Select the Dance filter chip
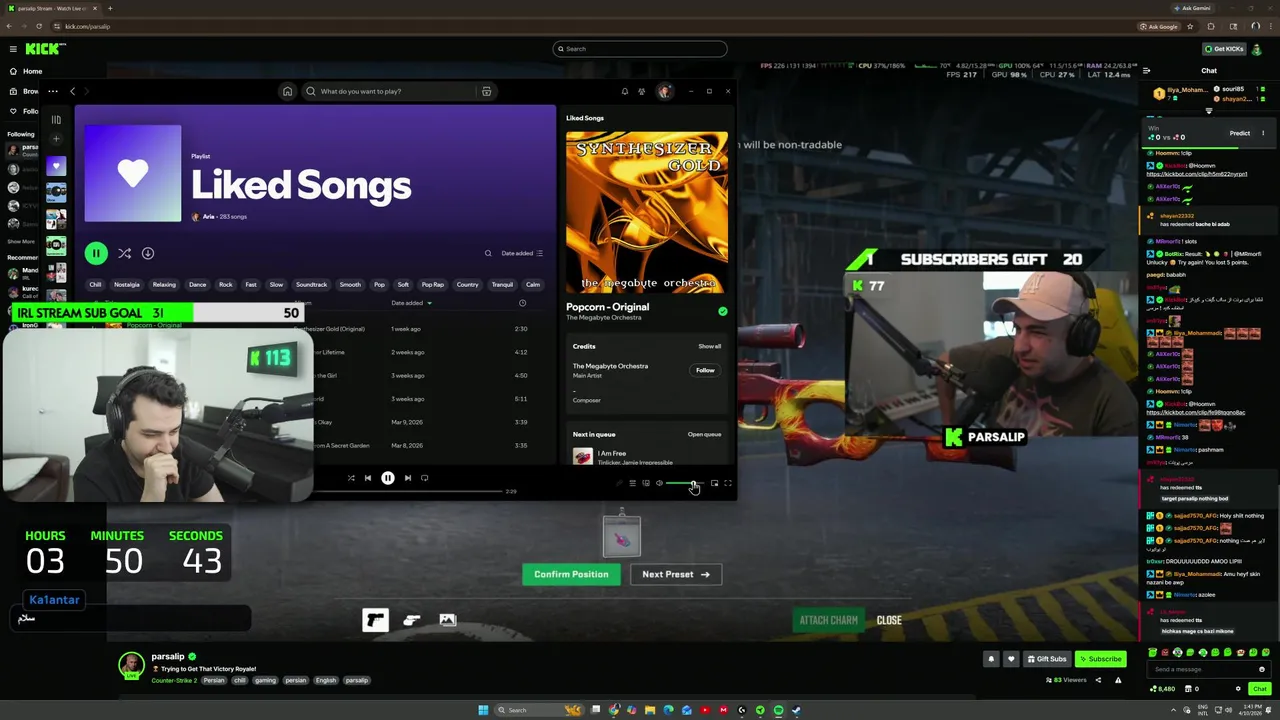The width and height of the screenshot is (1280, 720). (198, 284)
